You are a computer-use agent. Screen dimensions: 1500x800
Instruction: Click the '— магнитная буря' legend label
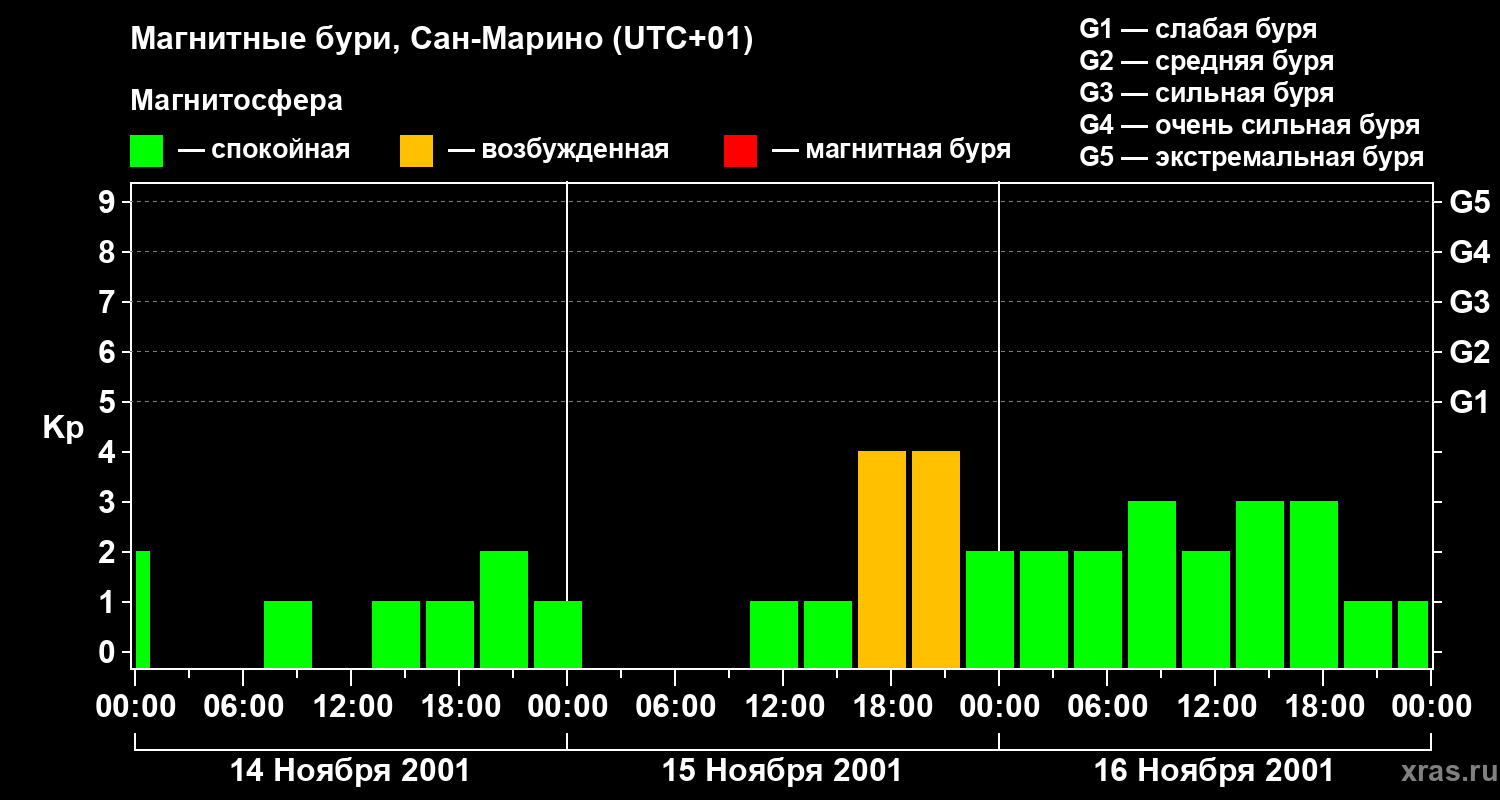892,150
